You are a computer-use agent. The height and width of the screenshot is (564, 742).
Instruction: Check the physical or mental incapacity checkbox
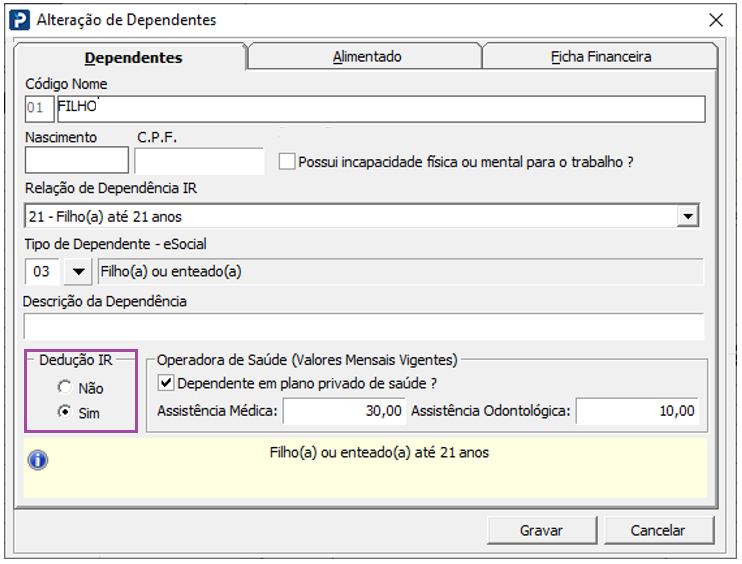288,161
